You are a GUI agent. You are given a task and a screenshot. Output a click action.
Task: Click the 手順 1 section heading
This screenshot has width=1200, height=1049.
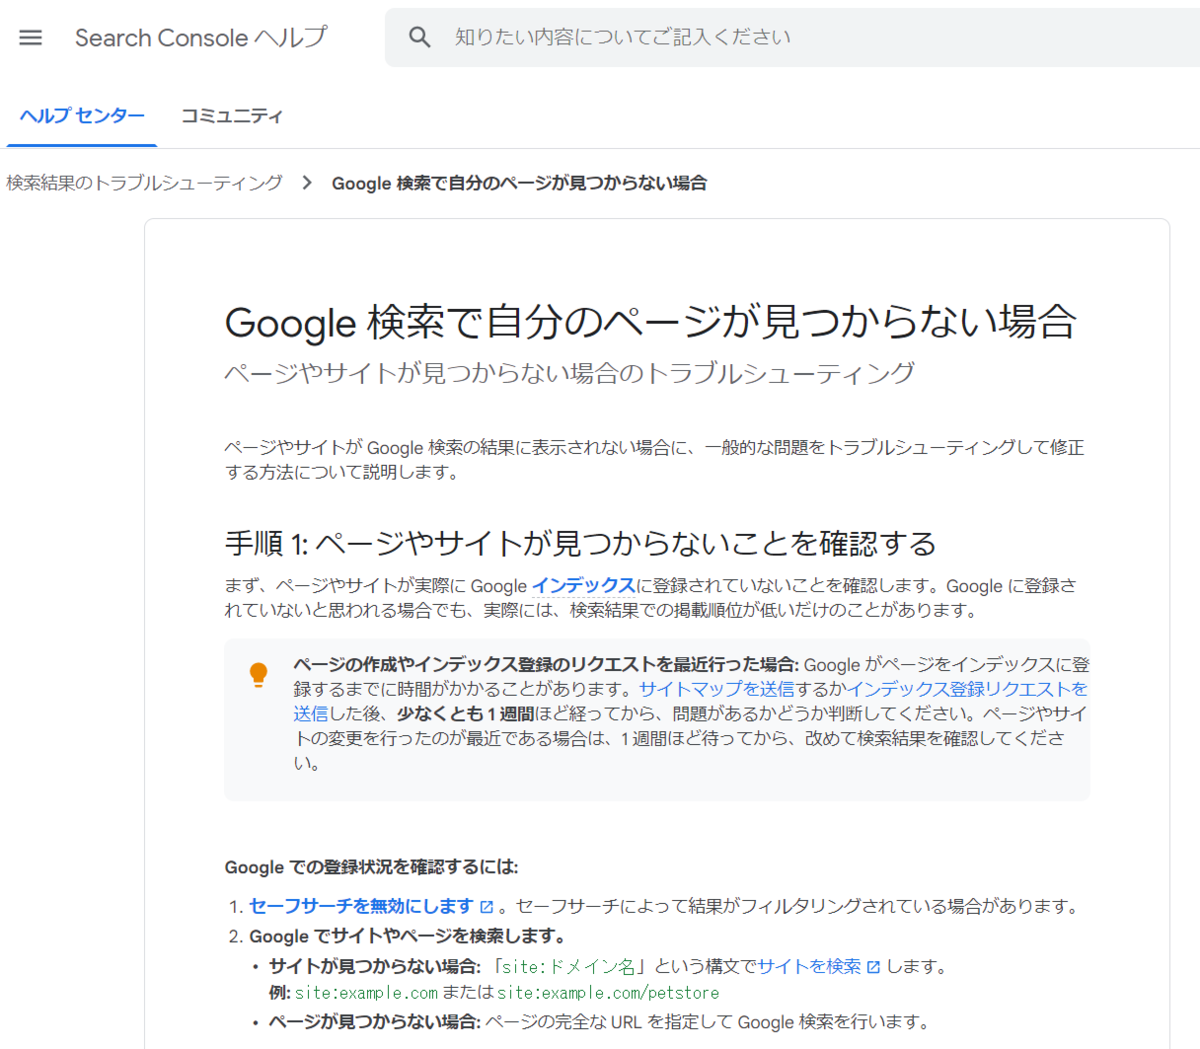[x=581, y=543]
